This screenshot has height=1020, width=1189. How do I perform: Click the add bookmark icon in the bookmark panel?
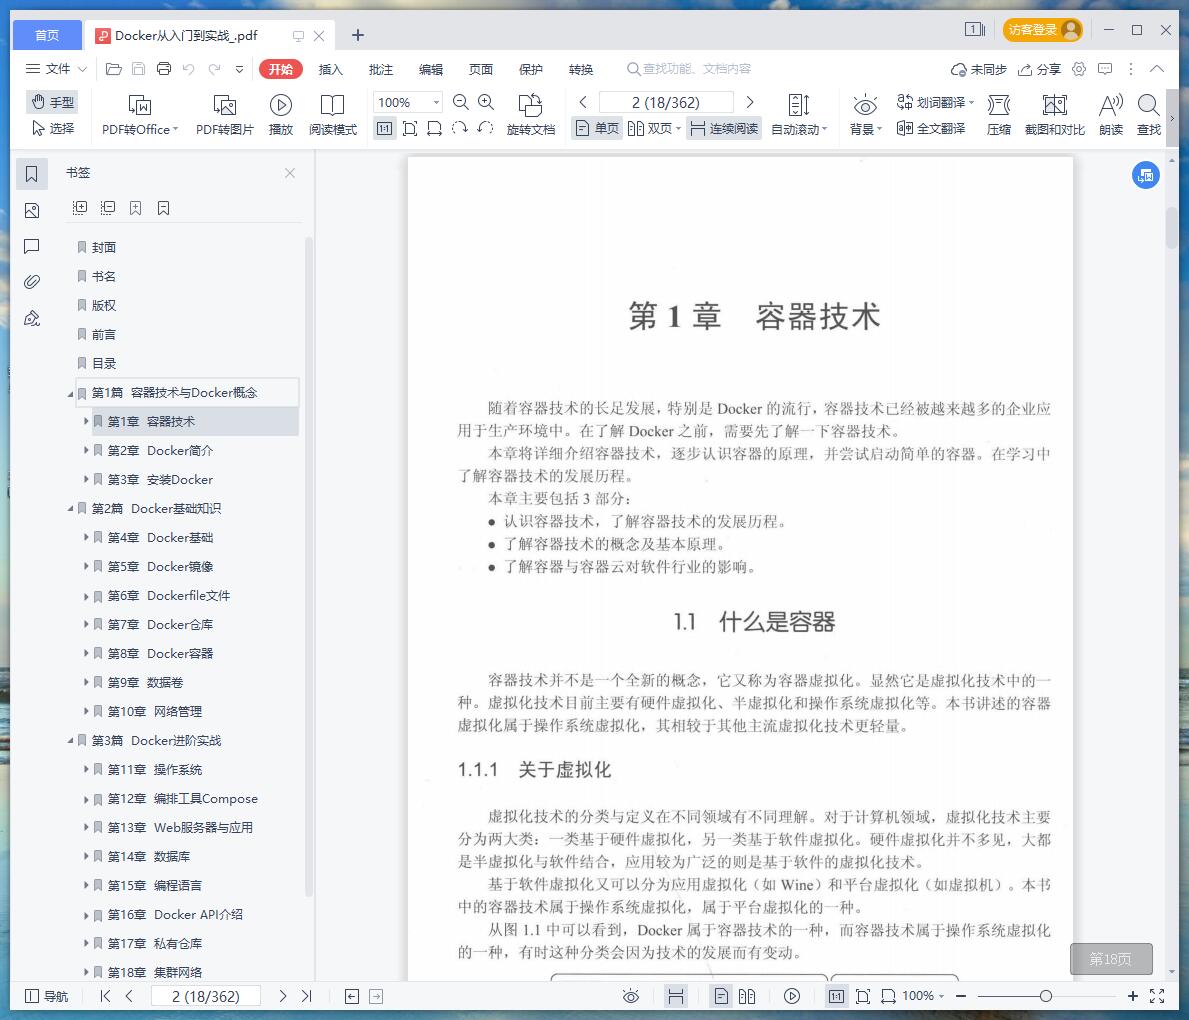tap(136, 208)
